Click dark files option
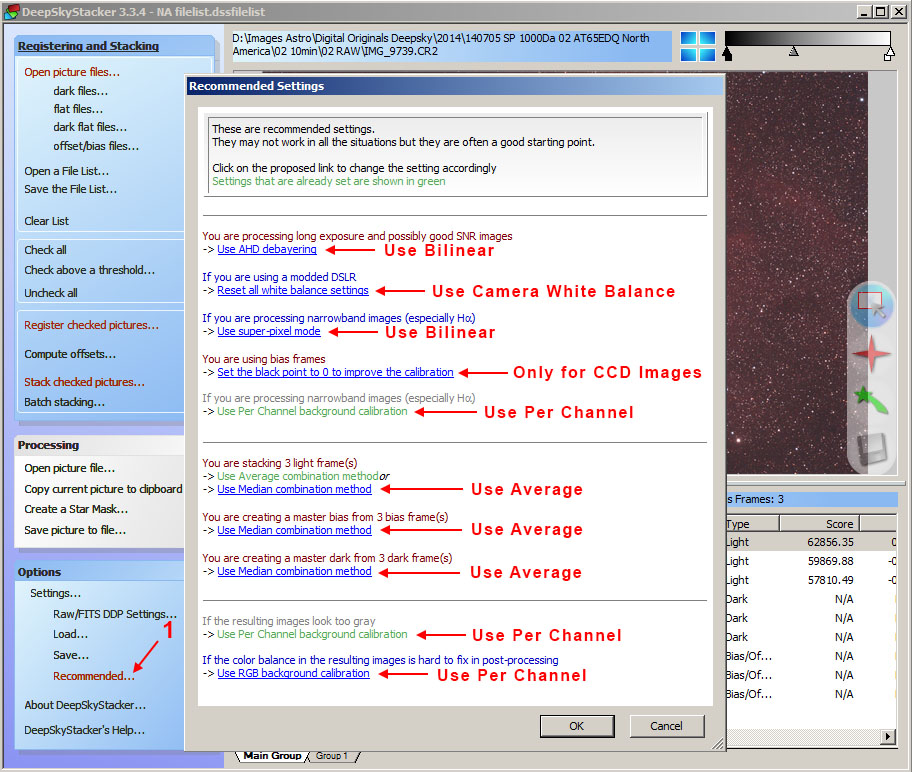 (x=81, y=91)
